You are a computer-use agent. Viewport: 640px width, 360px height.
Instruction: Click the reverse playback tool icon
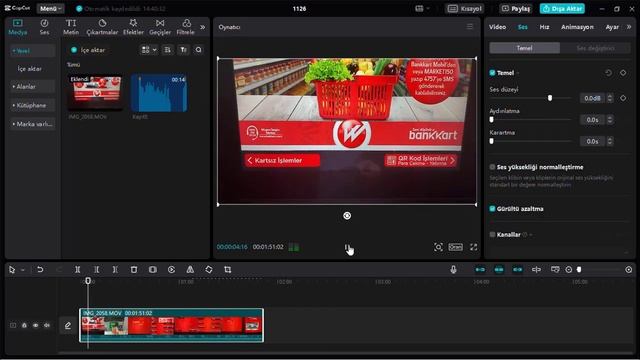[171, 269]
